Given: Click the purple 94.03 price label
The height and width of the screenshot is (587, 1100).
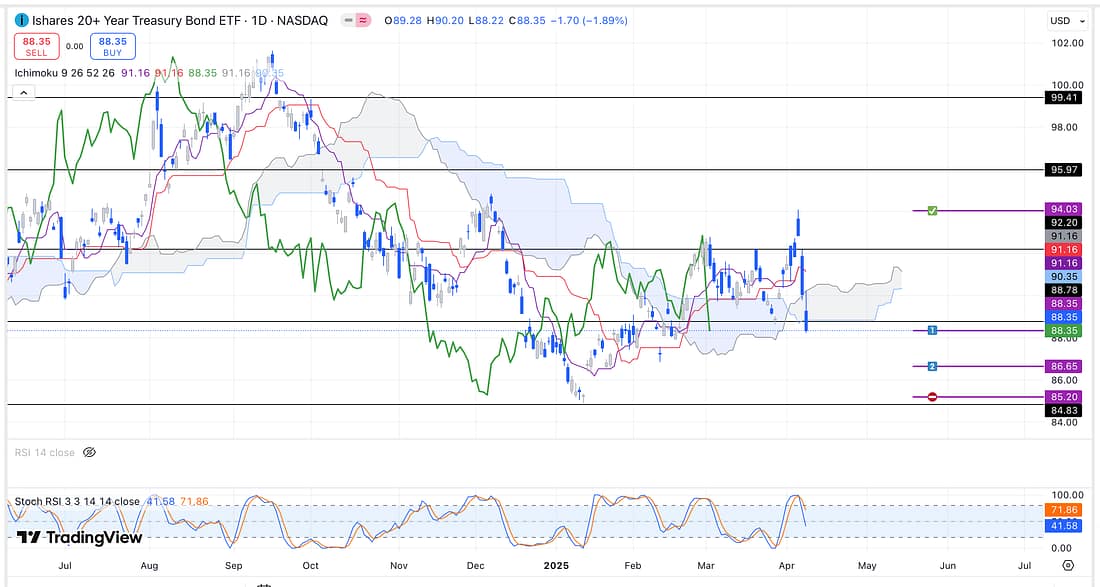Looking at the screenshot, I should [x=1061, y=209].
